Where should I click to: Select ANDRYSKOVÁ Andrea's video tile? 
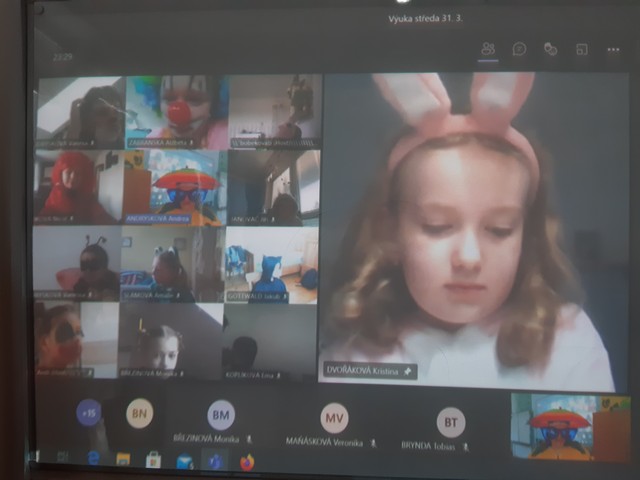pyautogui.click(x=174, y=188)
